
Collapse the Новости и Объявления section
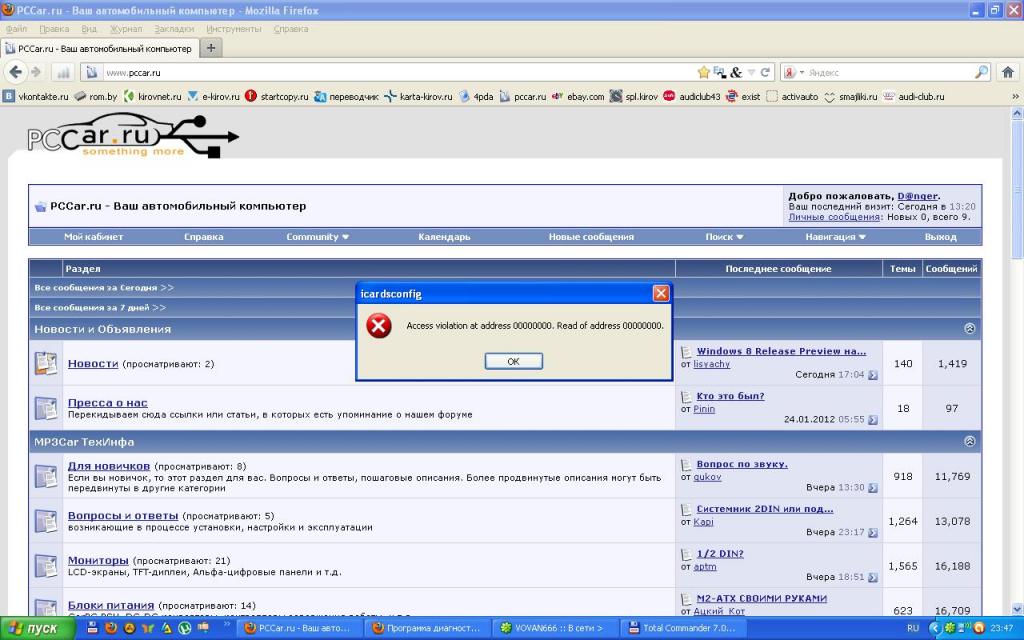tap(969, 328)
